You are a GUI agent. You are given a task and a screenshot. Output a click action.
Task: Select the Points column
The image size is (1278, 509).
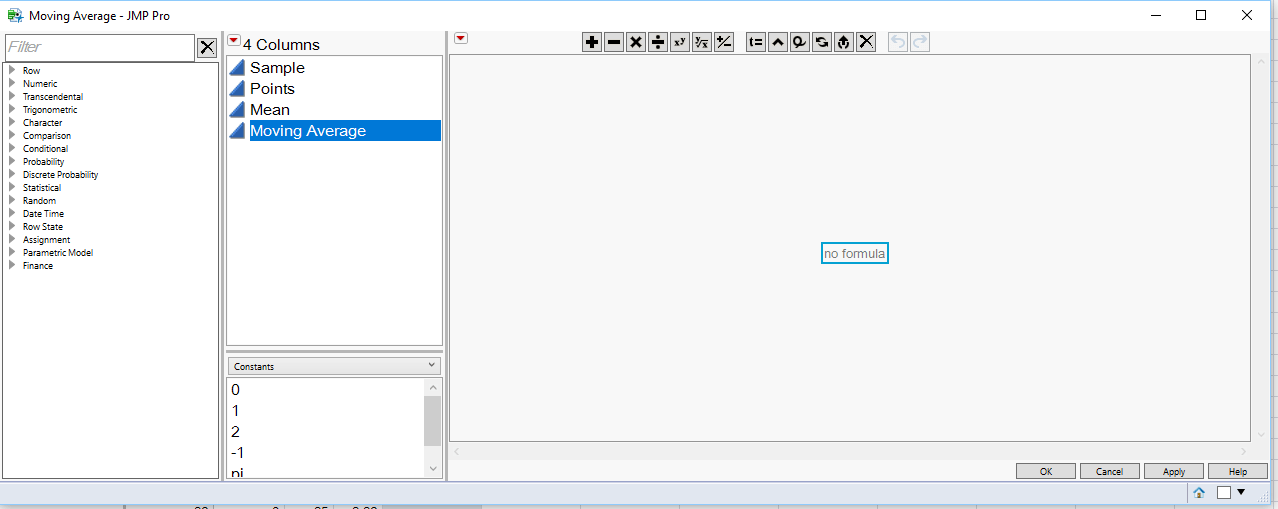pyautogui.click(x=334, y=88)
